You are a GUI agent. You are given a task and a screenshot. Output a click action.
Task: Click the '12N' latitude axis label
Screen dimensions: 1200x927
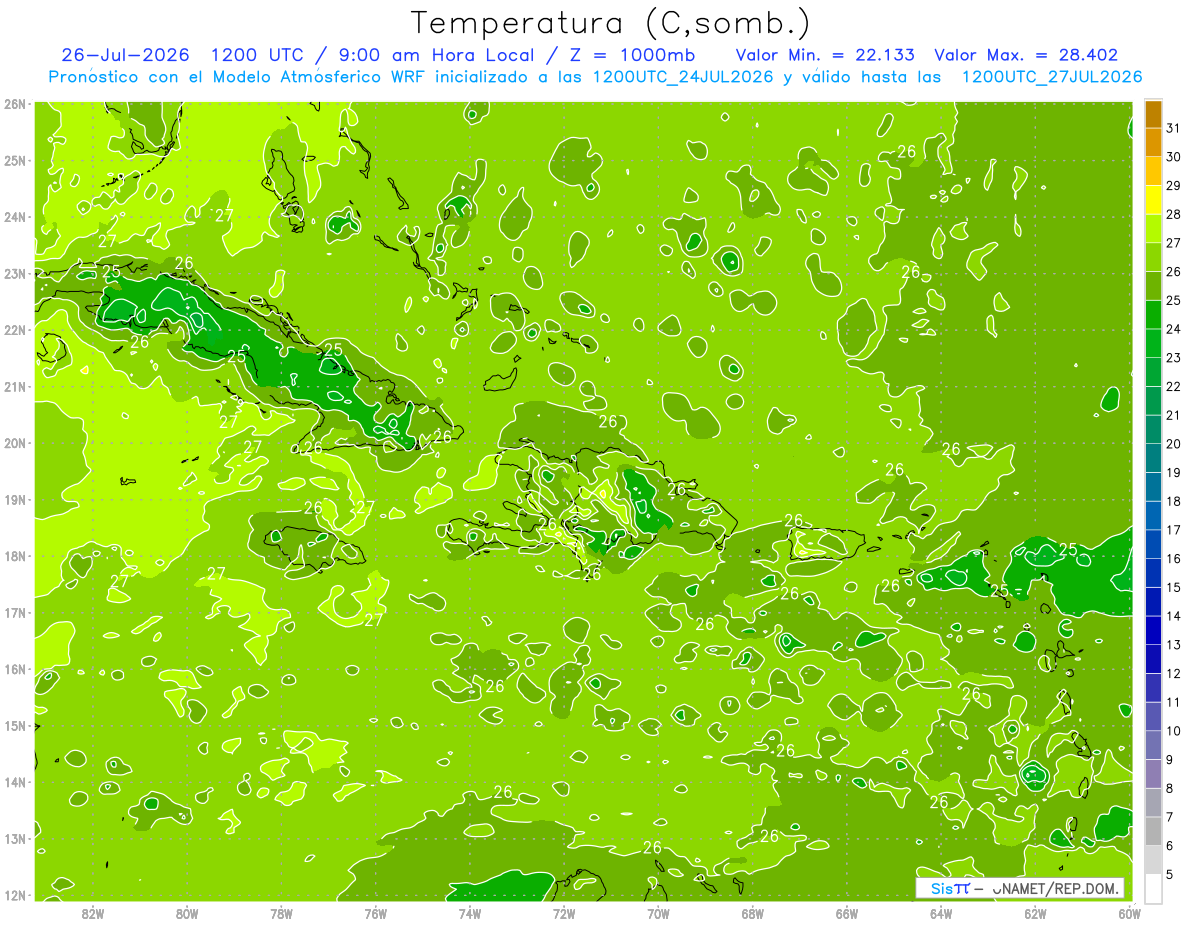coord(15,895)
